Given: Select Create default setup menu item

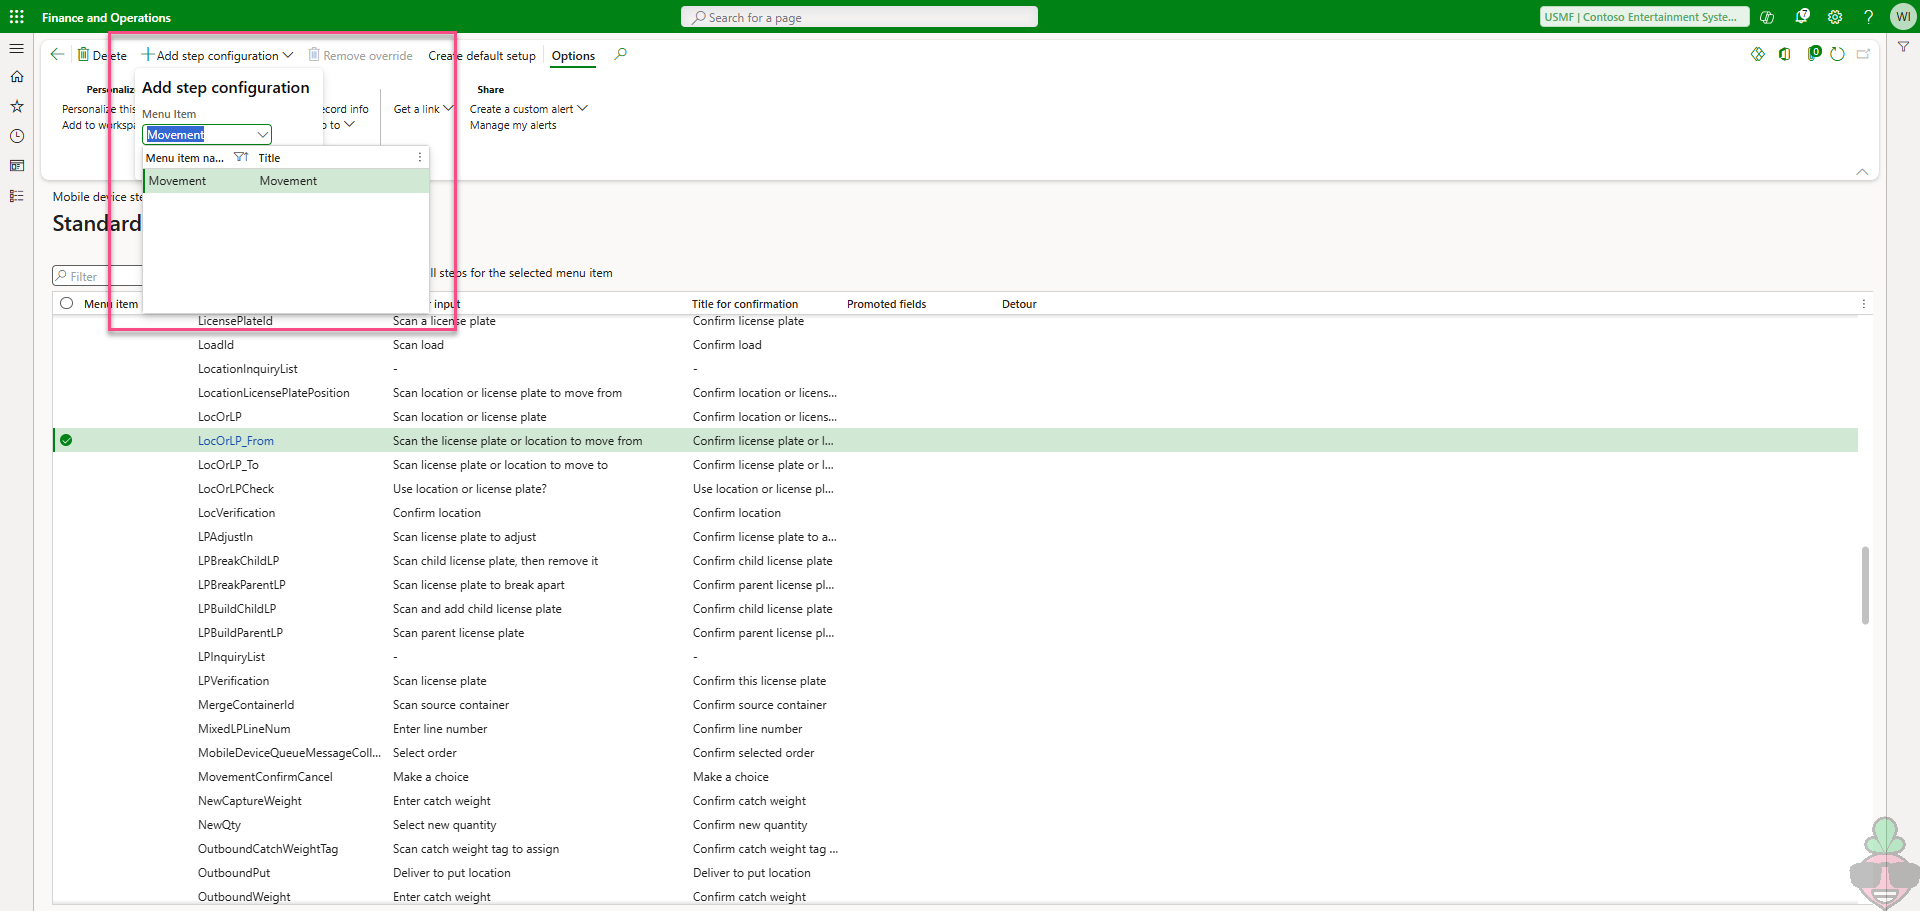Looking at the screenshot, I should (x=482, y=56).
